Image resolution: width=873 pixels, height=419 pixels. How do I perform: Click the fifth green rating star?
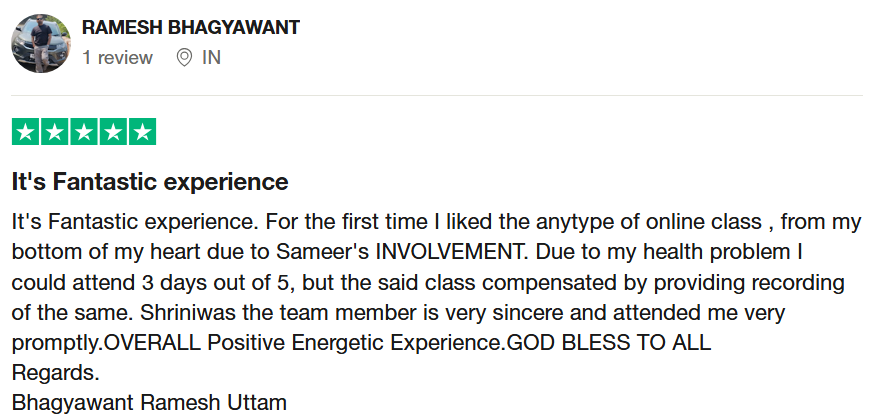(142, 131)
